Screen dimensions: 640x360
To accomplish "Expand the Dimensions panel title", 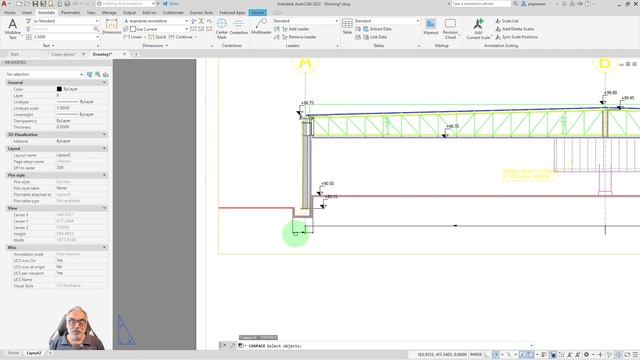I will [x=155, y=46].
